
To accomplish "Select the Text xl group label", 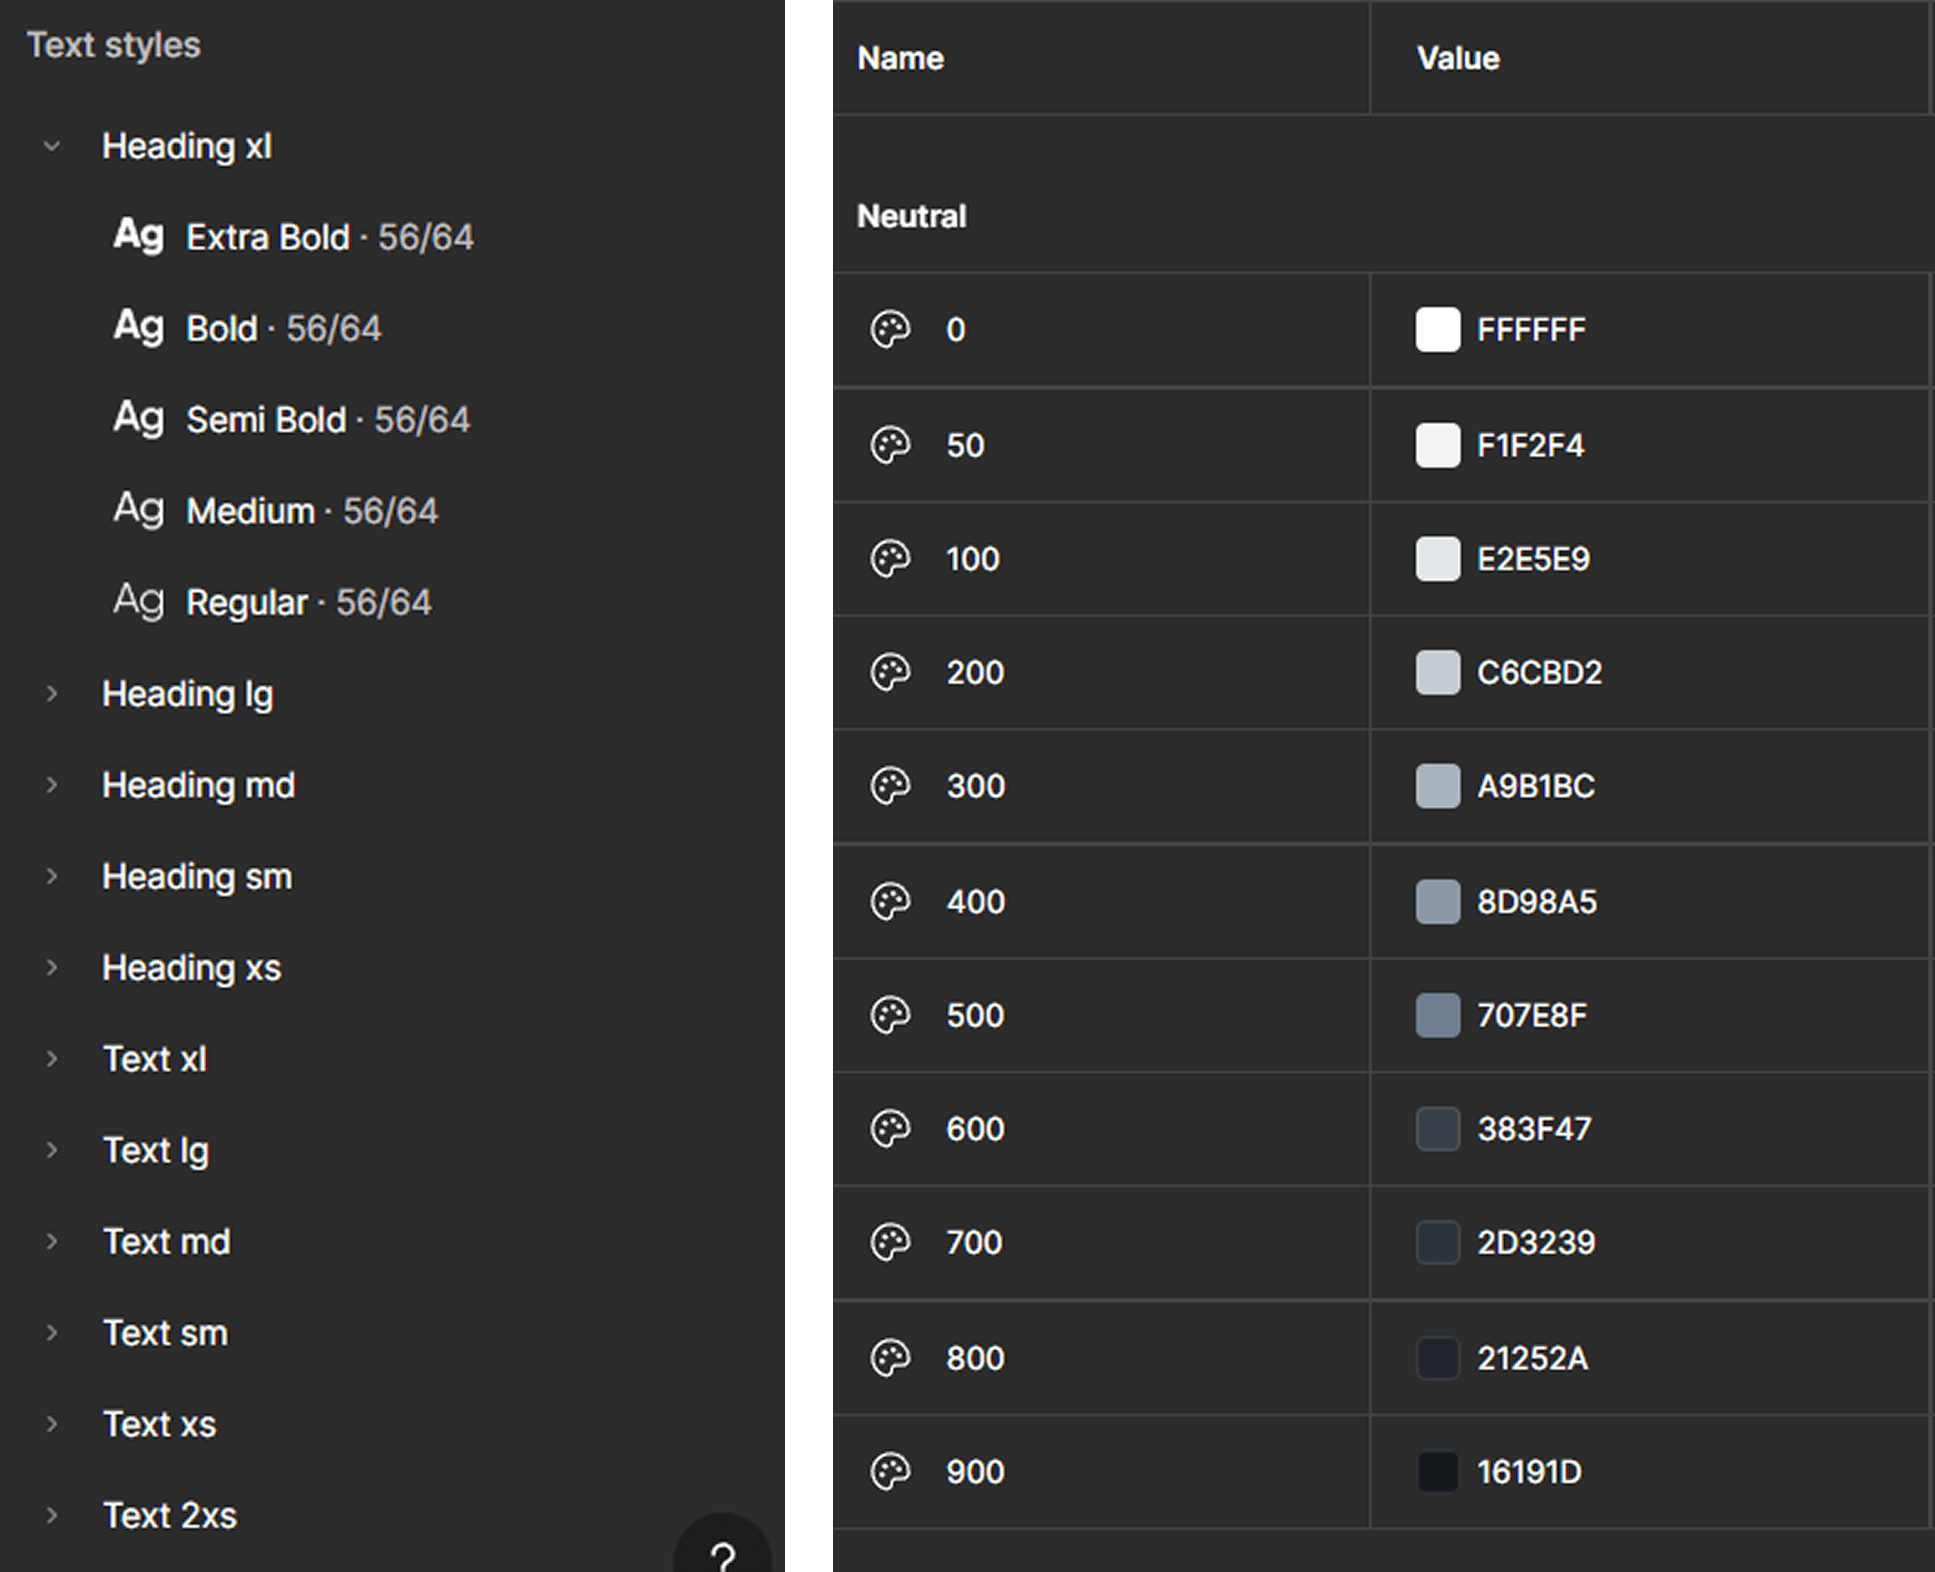I will [156, 1058].
